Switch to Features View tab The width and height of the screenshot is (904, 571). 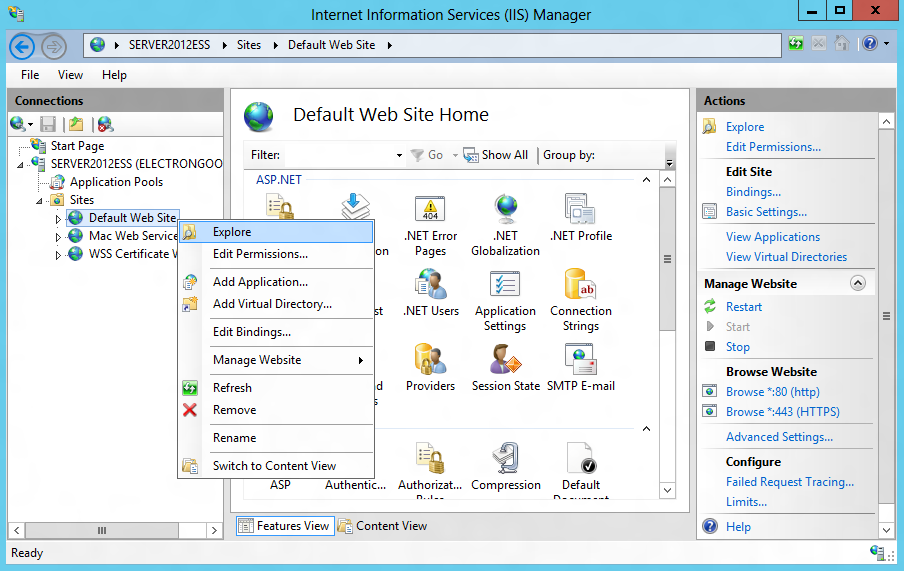point(285,526)
